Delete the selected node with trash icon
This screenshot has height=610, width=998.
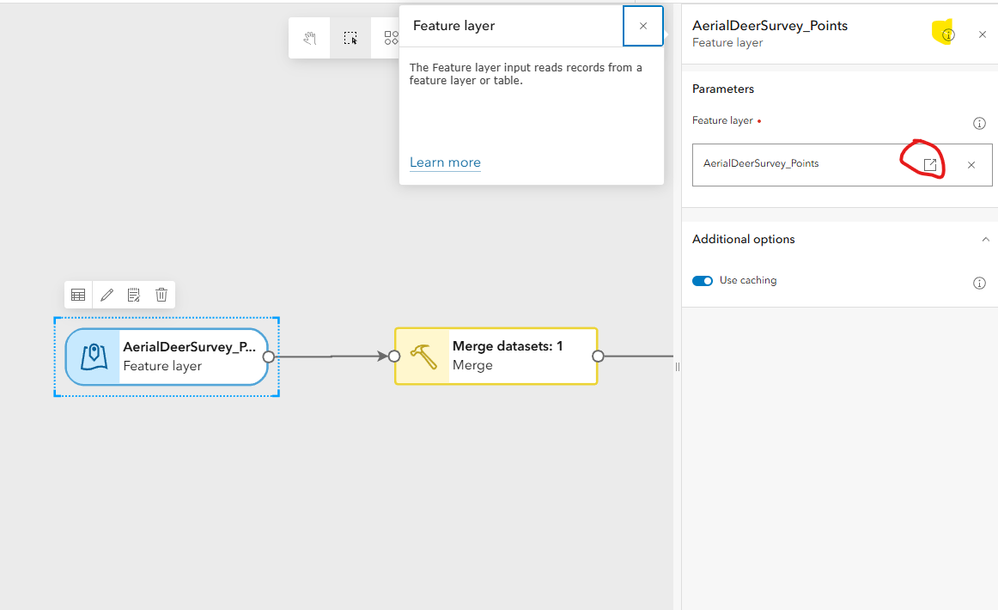pos(161,295)
